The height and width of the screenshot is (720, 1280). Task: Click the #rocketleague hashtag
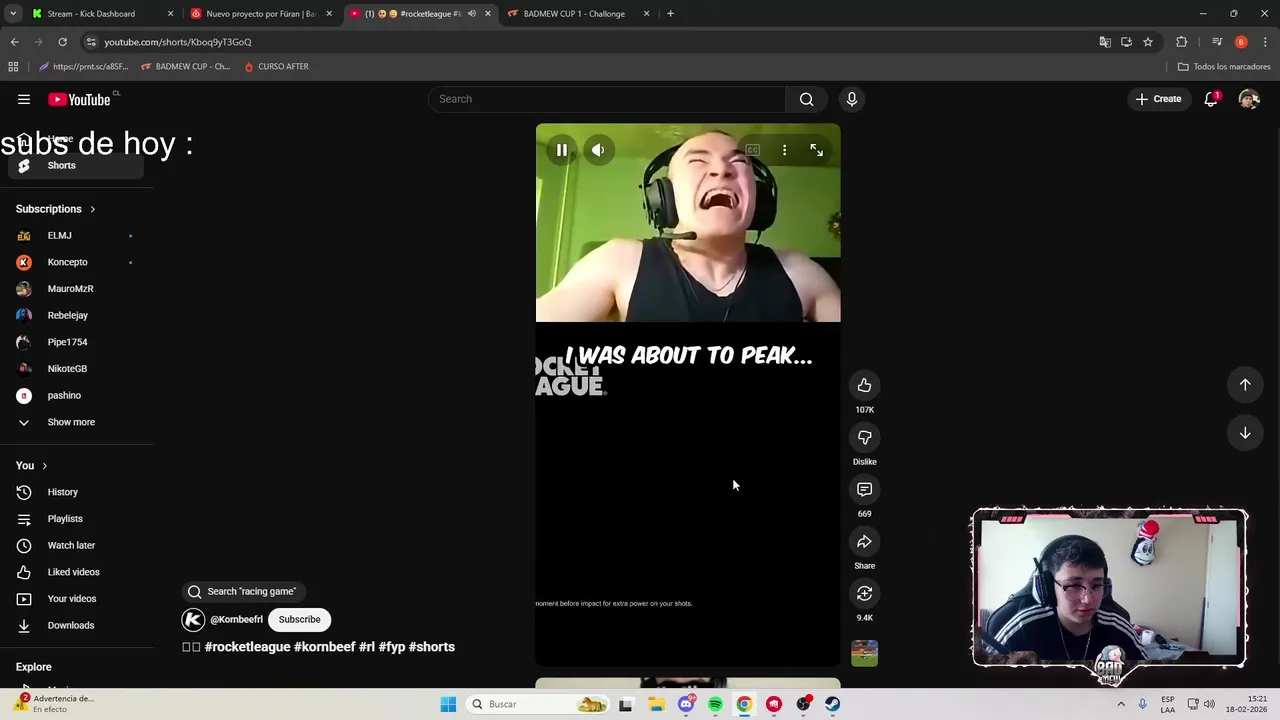point(247,647)
